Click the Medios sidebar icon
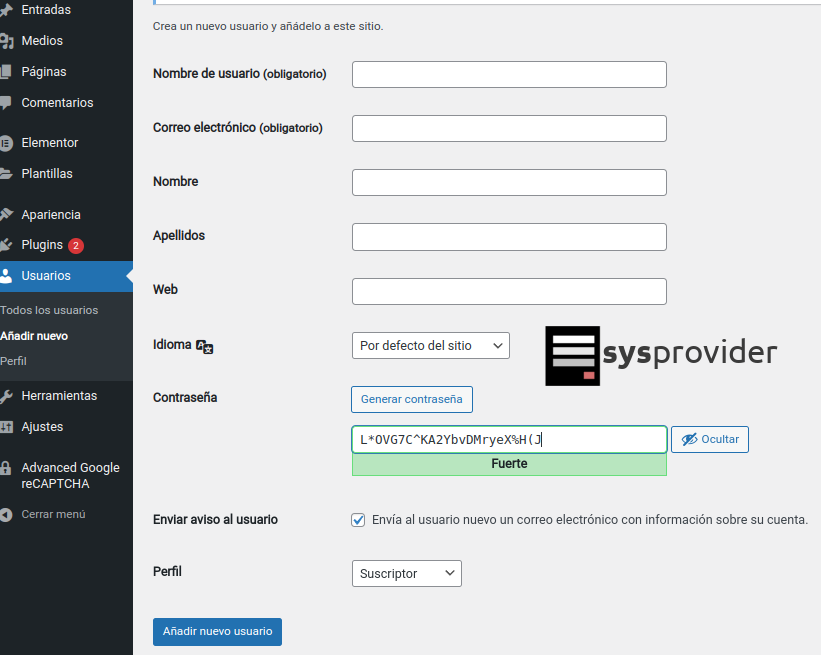Image resolution: width=821 pixels, height=655 pixels. click(x=5, y=41)
